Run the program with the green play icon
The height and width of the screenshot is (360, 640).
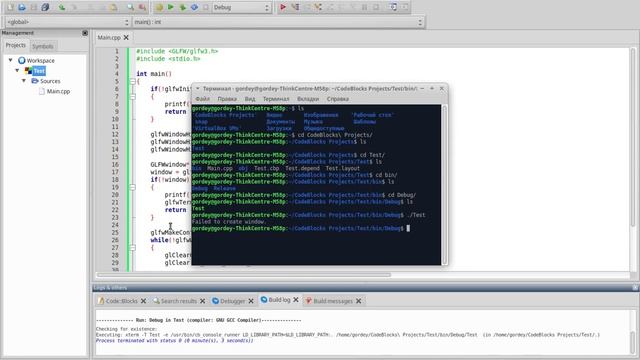point(171,7)
